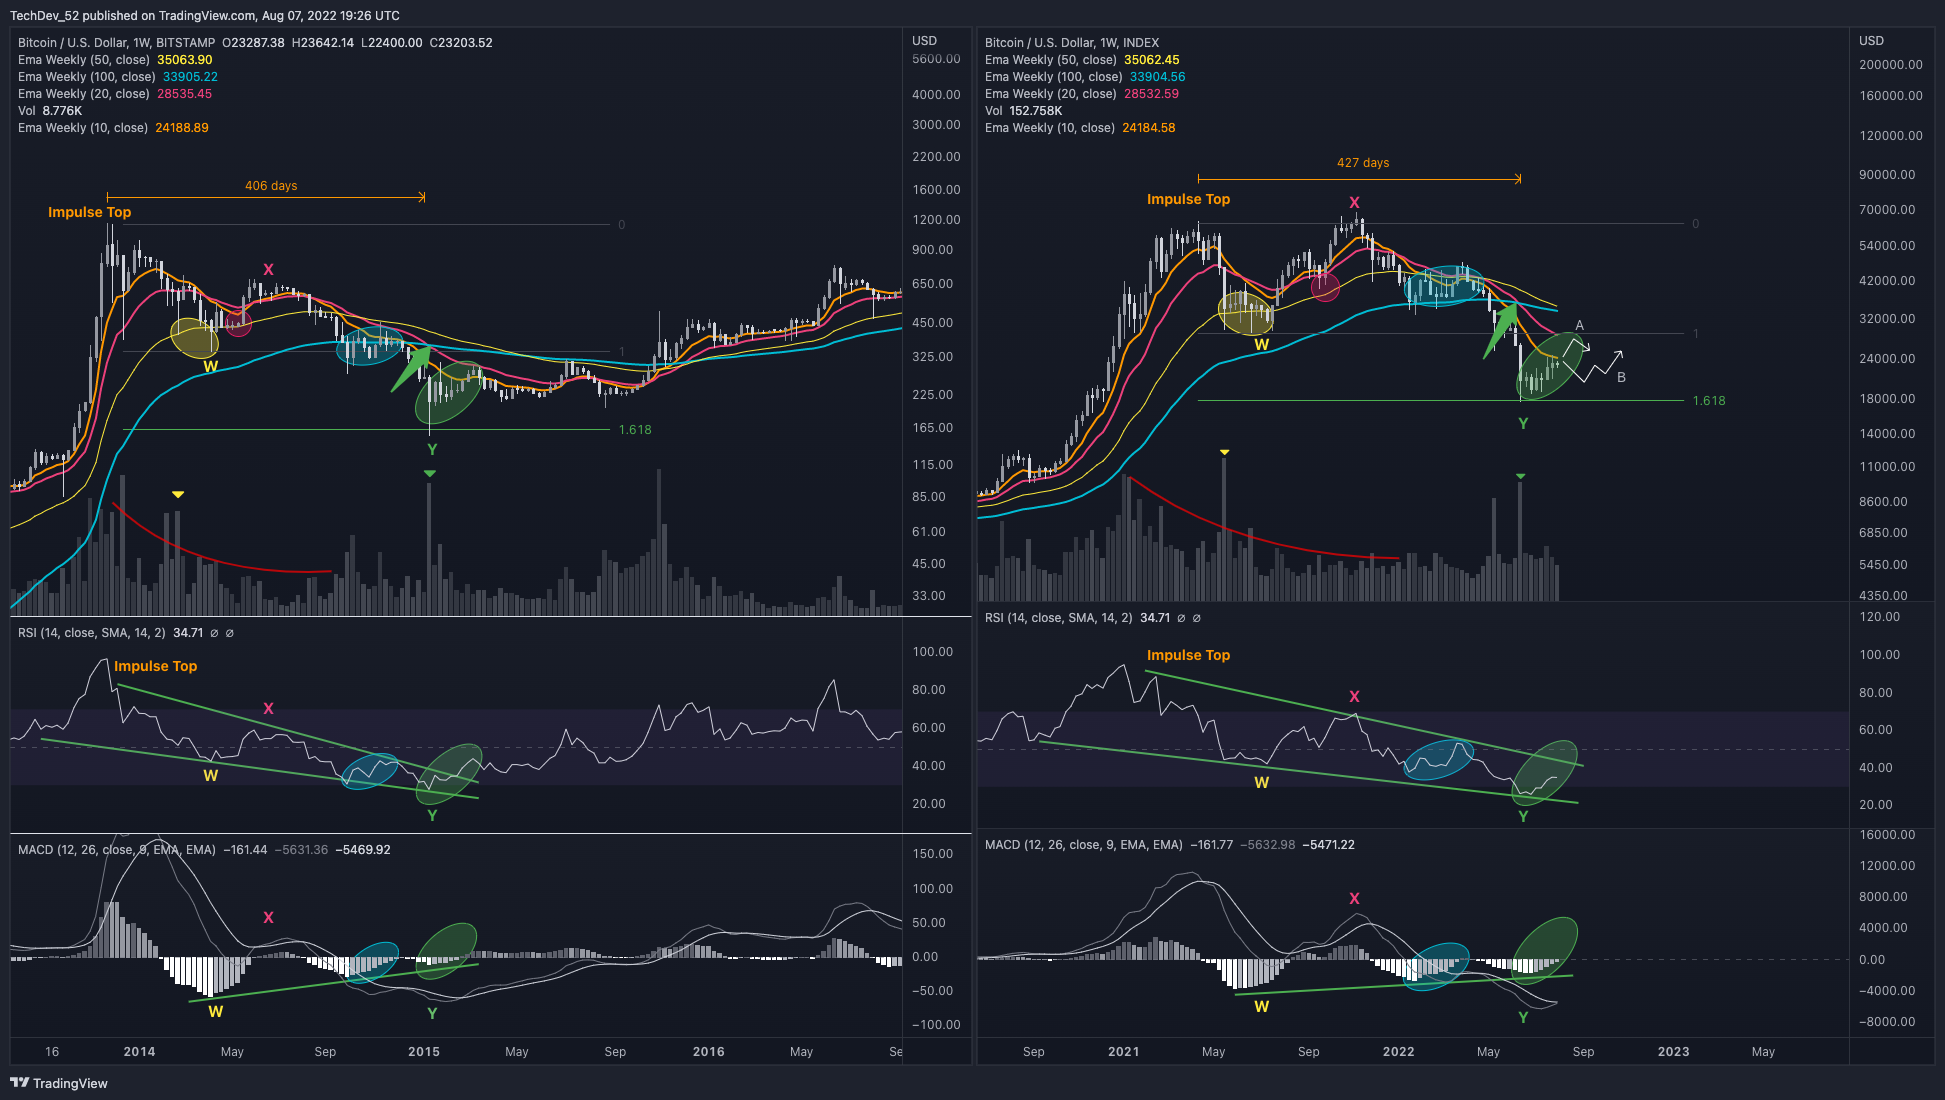Click yellow triangle volume marker on right chart
The image size is (1945, 1100).
click(1224, 452)
